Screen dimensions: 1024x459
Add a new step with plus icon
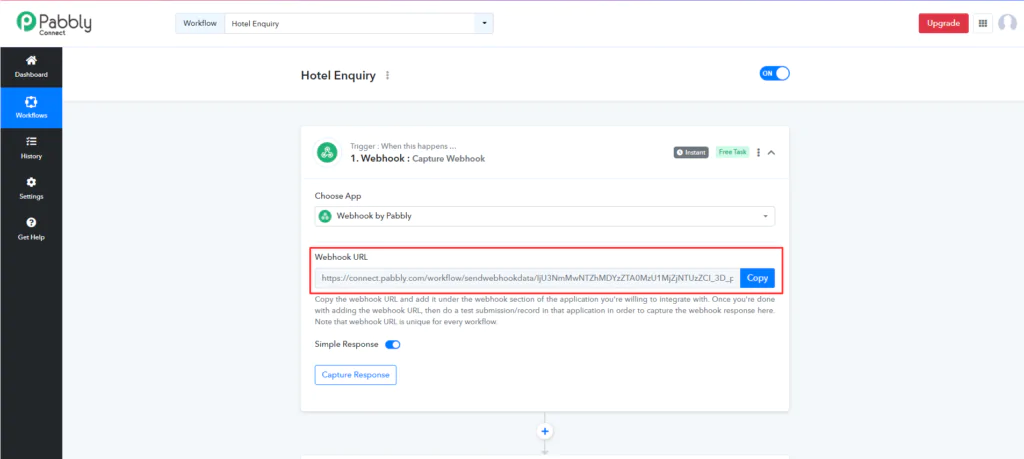pyautogui.click(x=545, y=432)
